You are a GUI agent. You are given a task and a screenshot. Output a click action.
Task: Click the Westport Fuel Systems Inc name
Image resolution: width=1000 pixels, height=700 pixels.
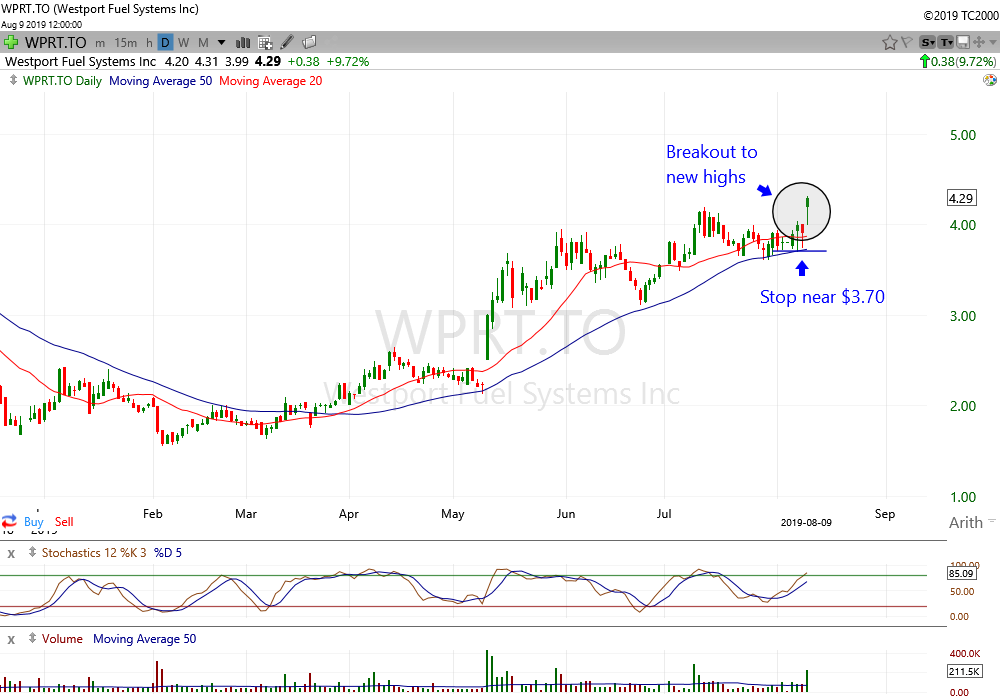(x=80, y=62)
